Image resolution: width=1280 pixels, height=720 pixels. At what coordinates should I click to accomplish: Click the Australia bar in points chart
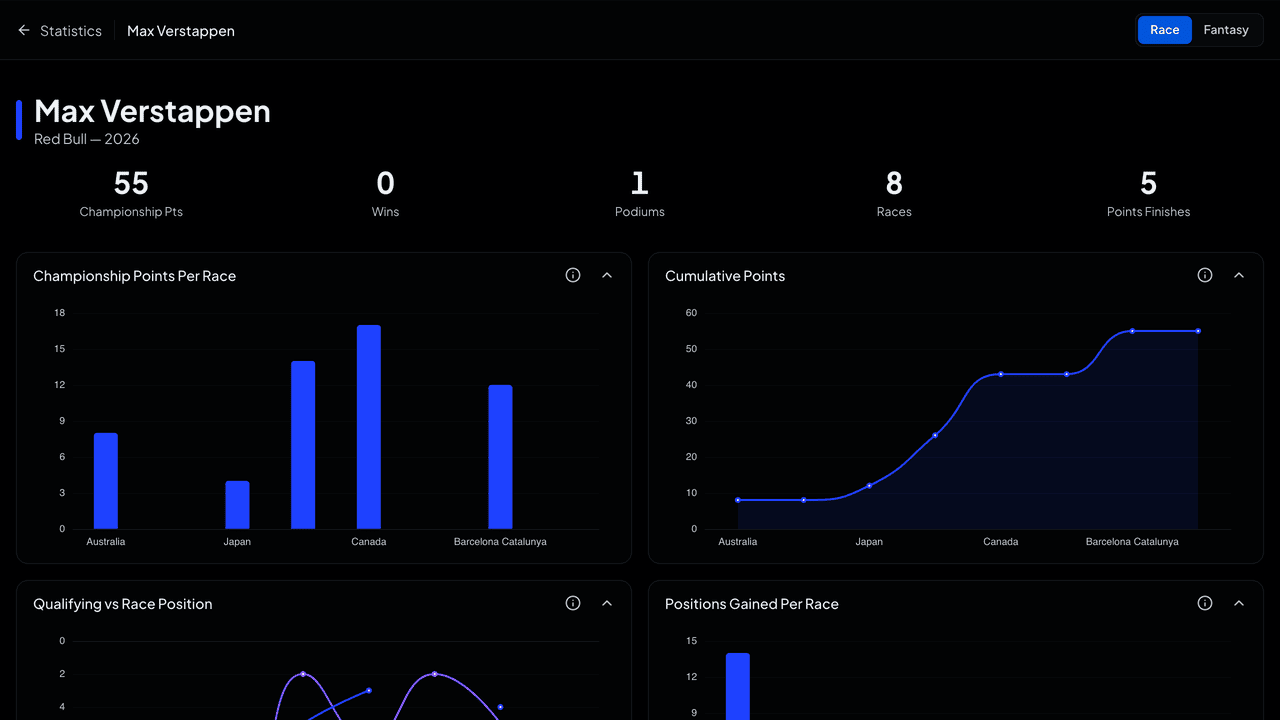click(x=106, y=481)
